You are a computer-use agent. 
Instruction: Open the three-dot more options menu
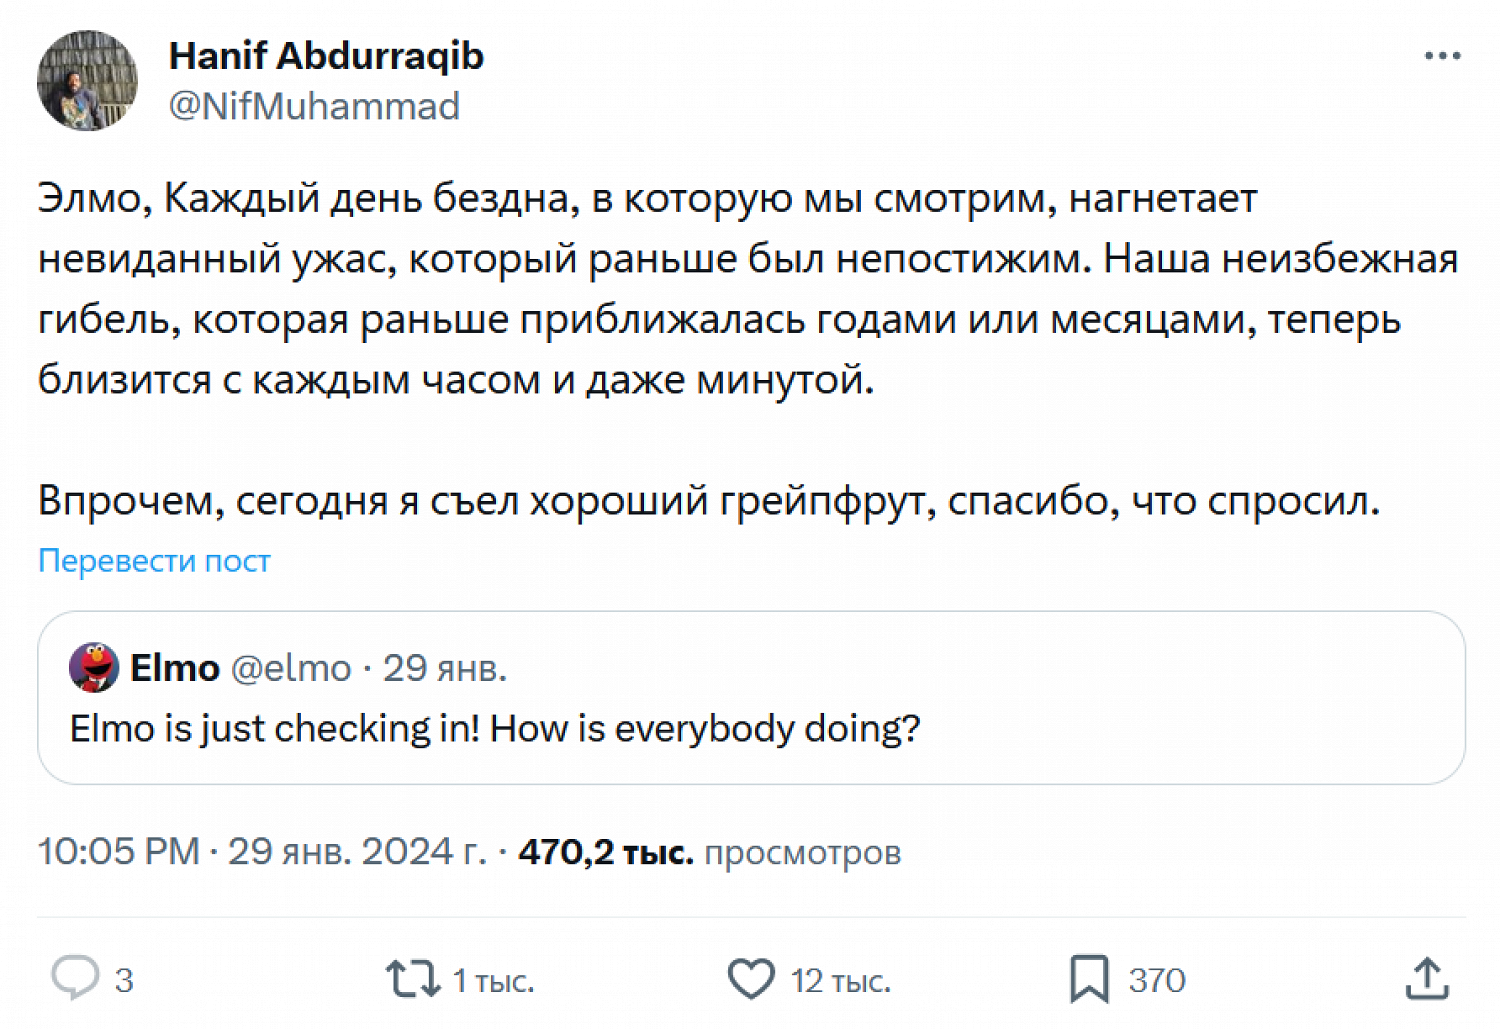click(1442, 56)
